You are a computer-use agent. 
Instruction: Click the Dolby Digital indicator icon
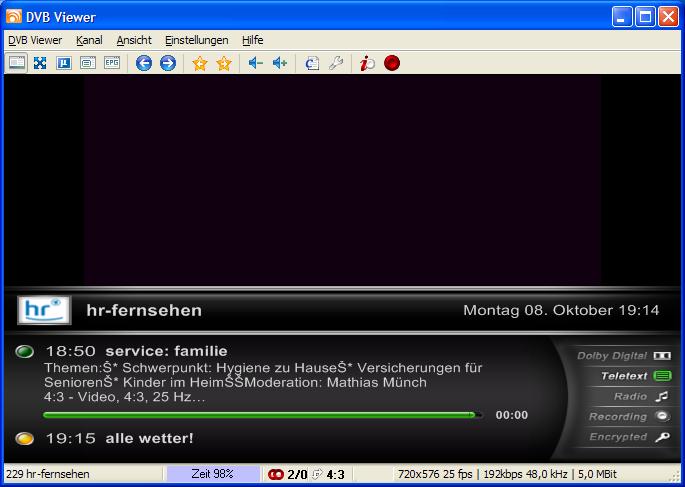tap(662, 356)
